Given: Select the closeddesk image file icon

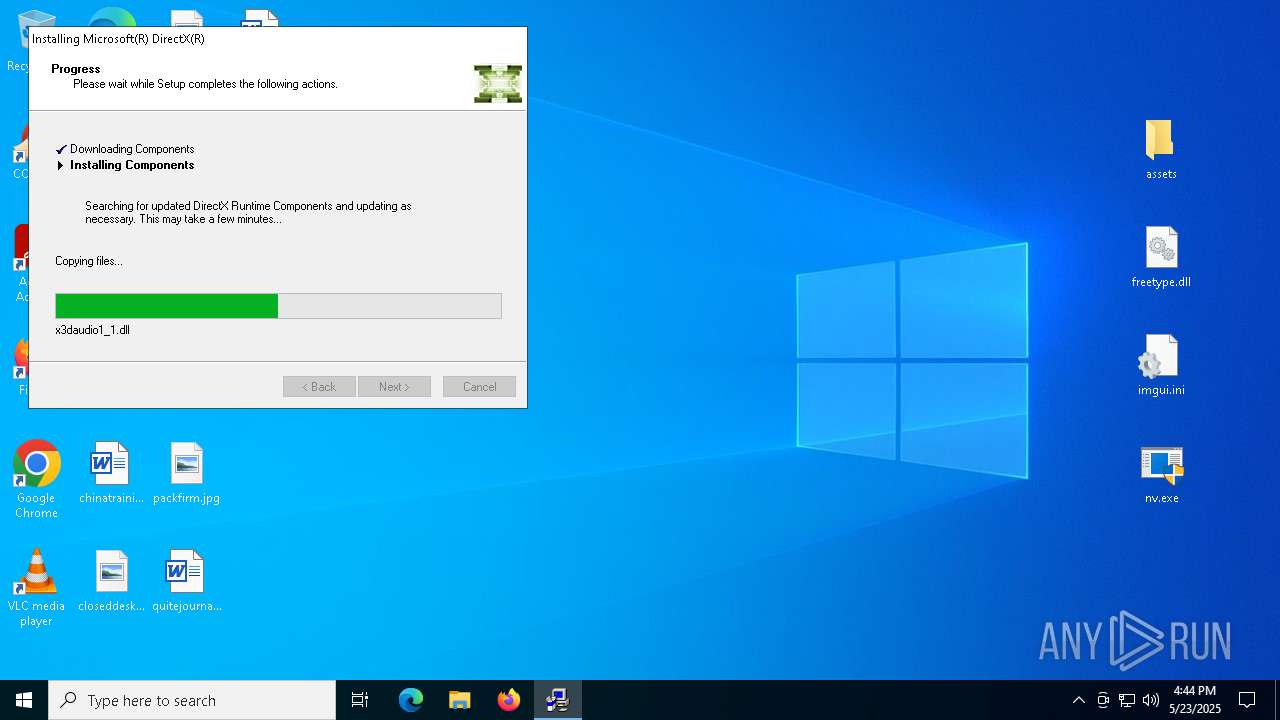Looking at the screenshot, I should click(111, 581).
